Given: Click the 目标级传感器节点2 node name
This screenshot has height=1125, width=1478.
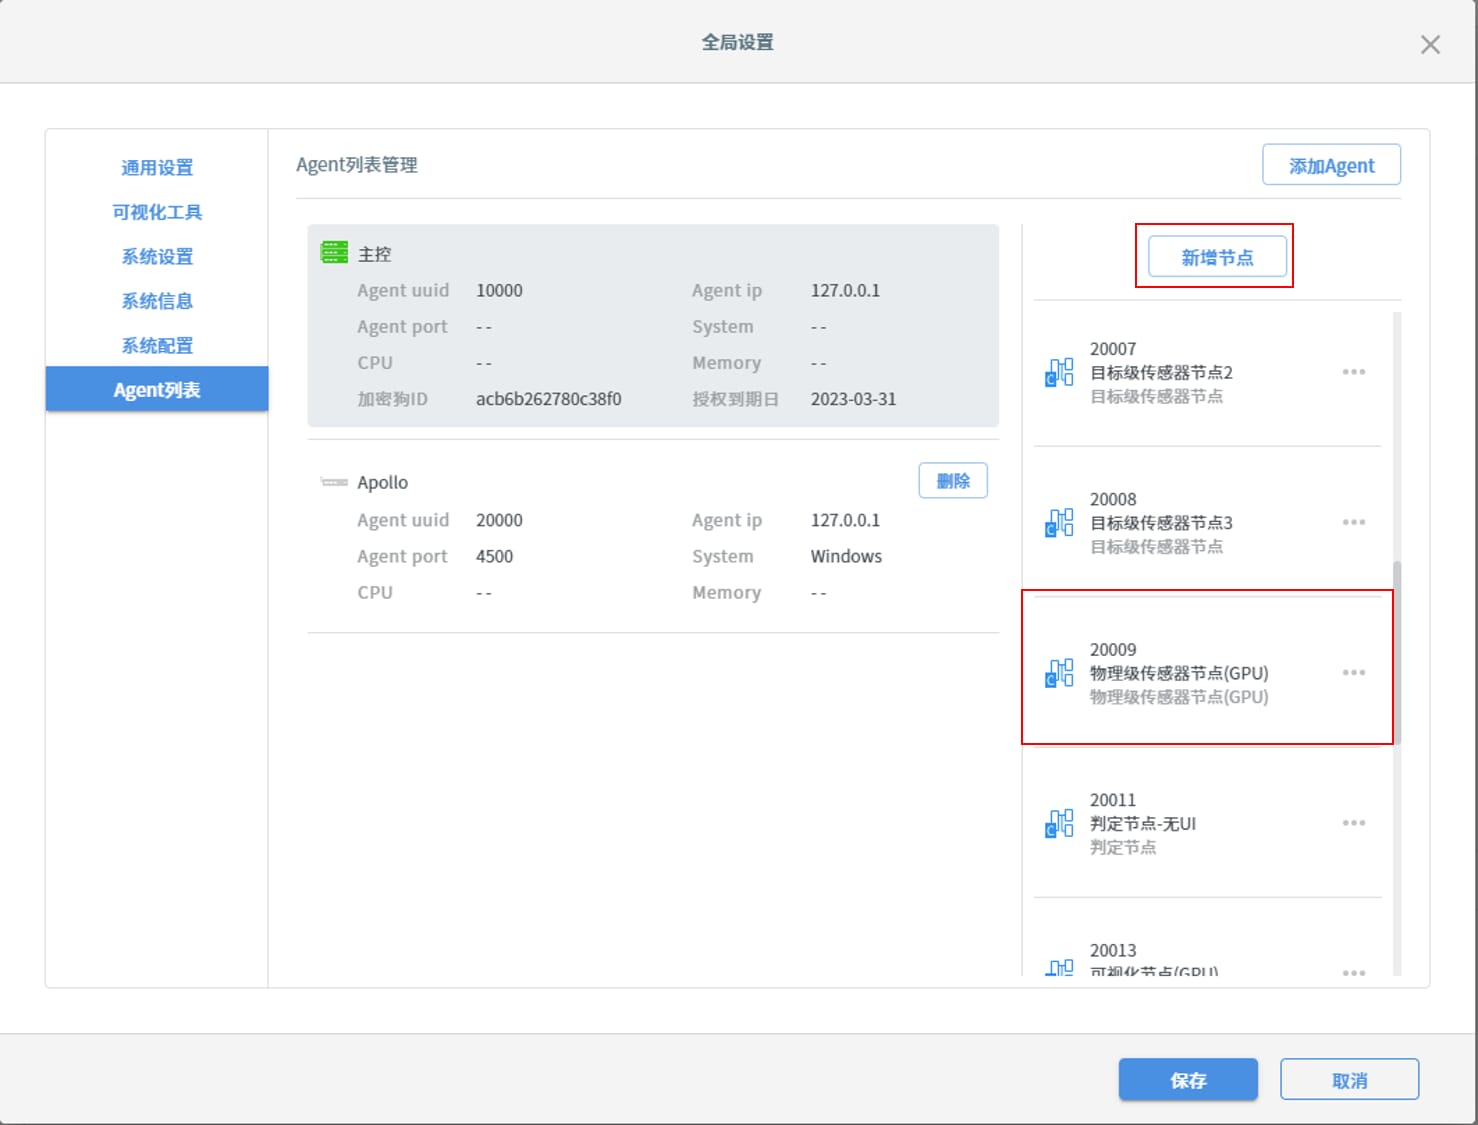Looking at the screenshot, I should tap(1161, 372).
